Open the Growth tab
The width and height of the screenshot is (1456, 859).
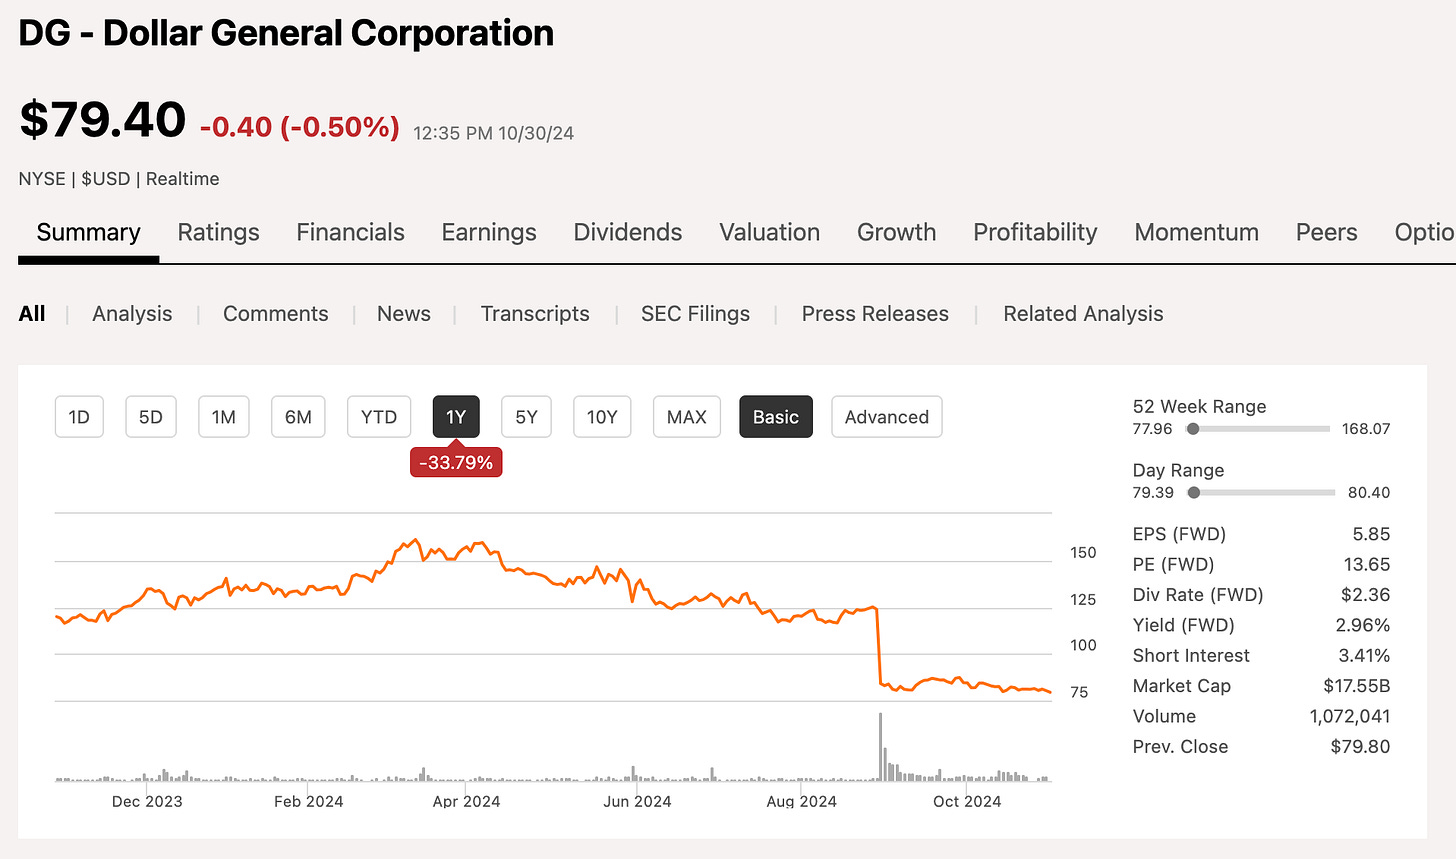(x=896, y=233)
